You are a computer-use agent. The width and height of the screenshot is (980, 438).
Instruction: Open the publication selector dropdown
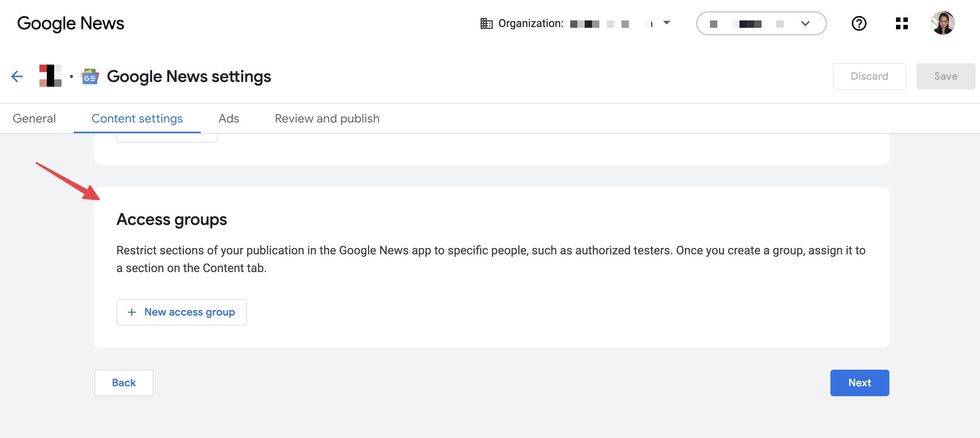[761, 24]
